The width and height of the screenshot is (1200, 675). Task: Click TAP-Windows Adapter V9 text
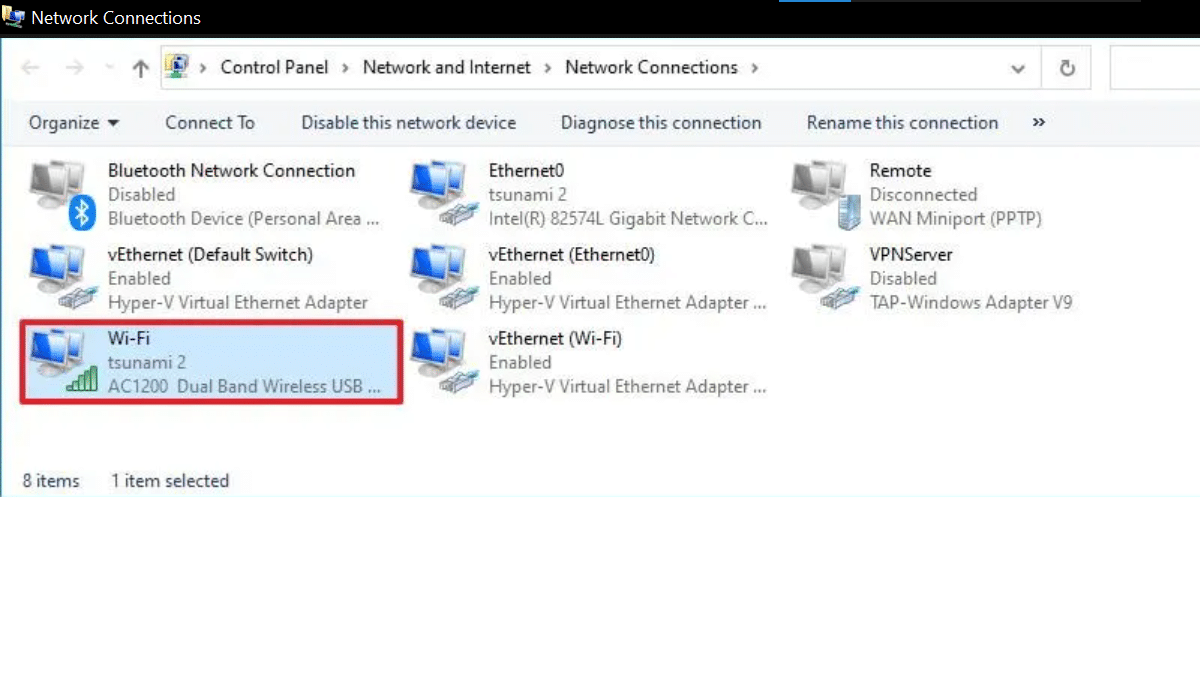pos(970,303)
